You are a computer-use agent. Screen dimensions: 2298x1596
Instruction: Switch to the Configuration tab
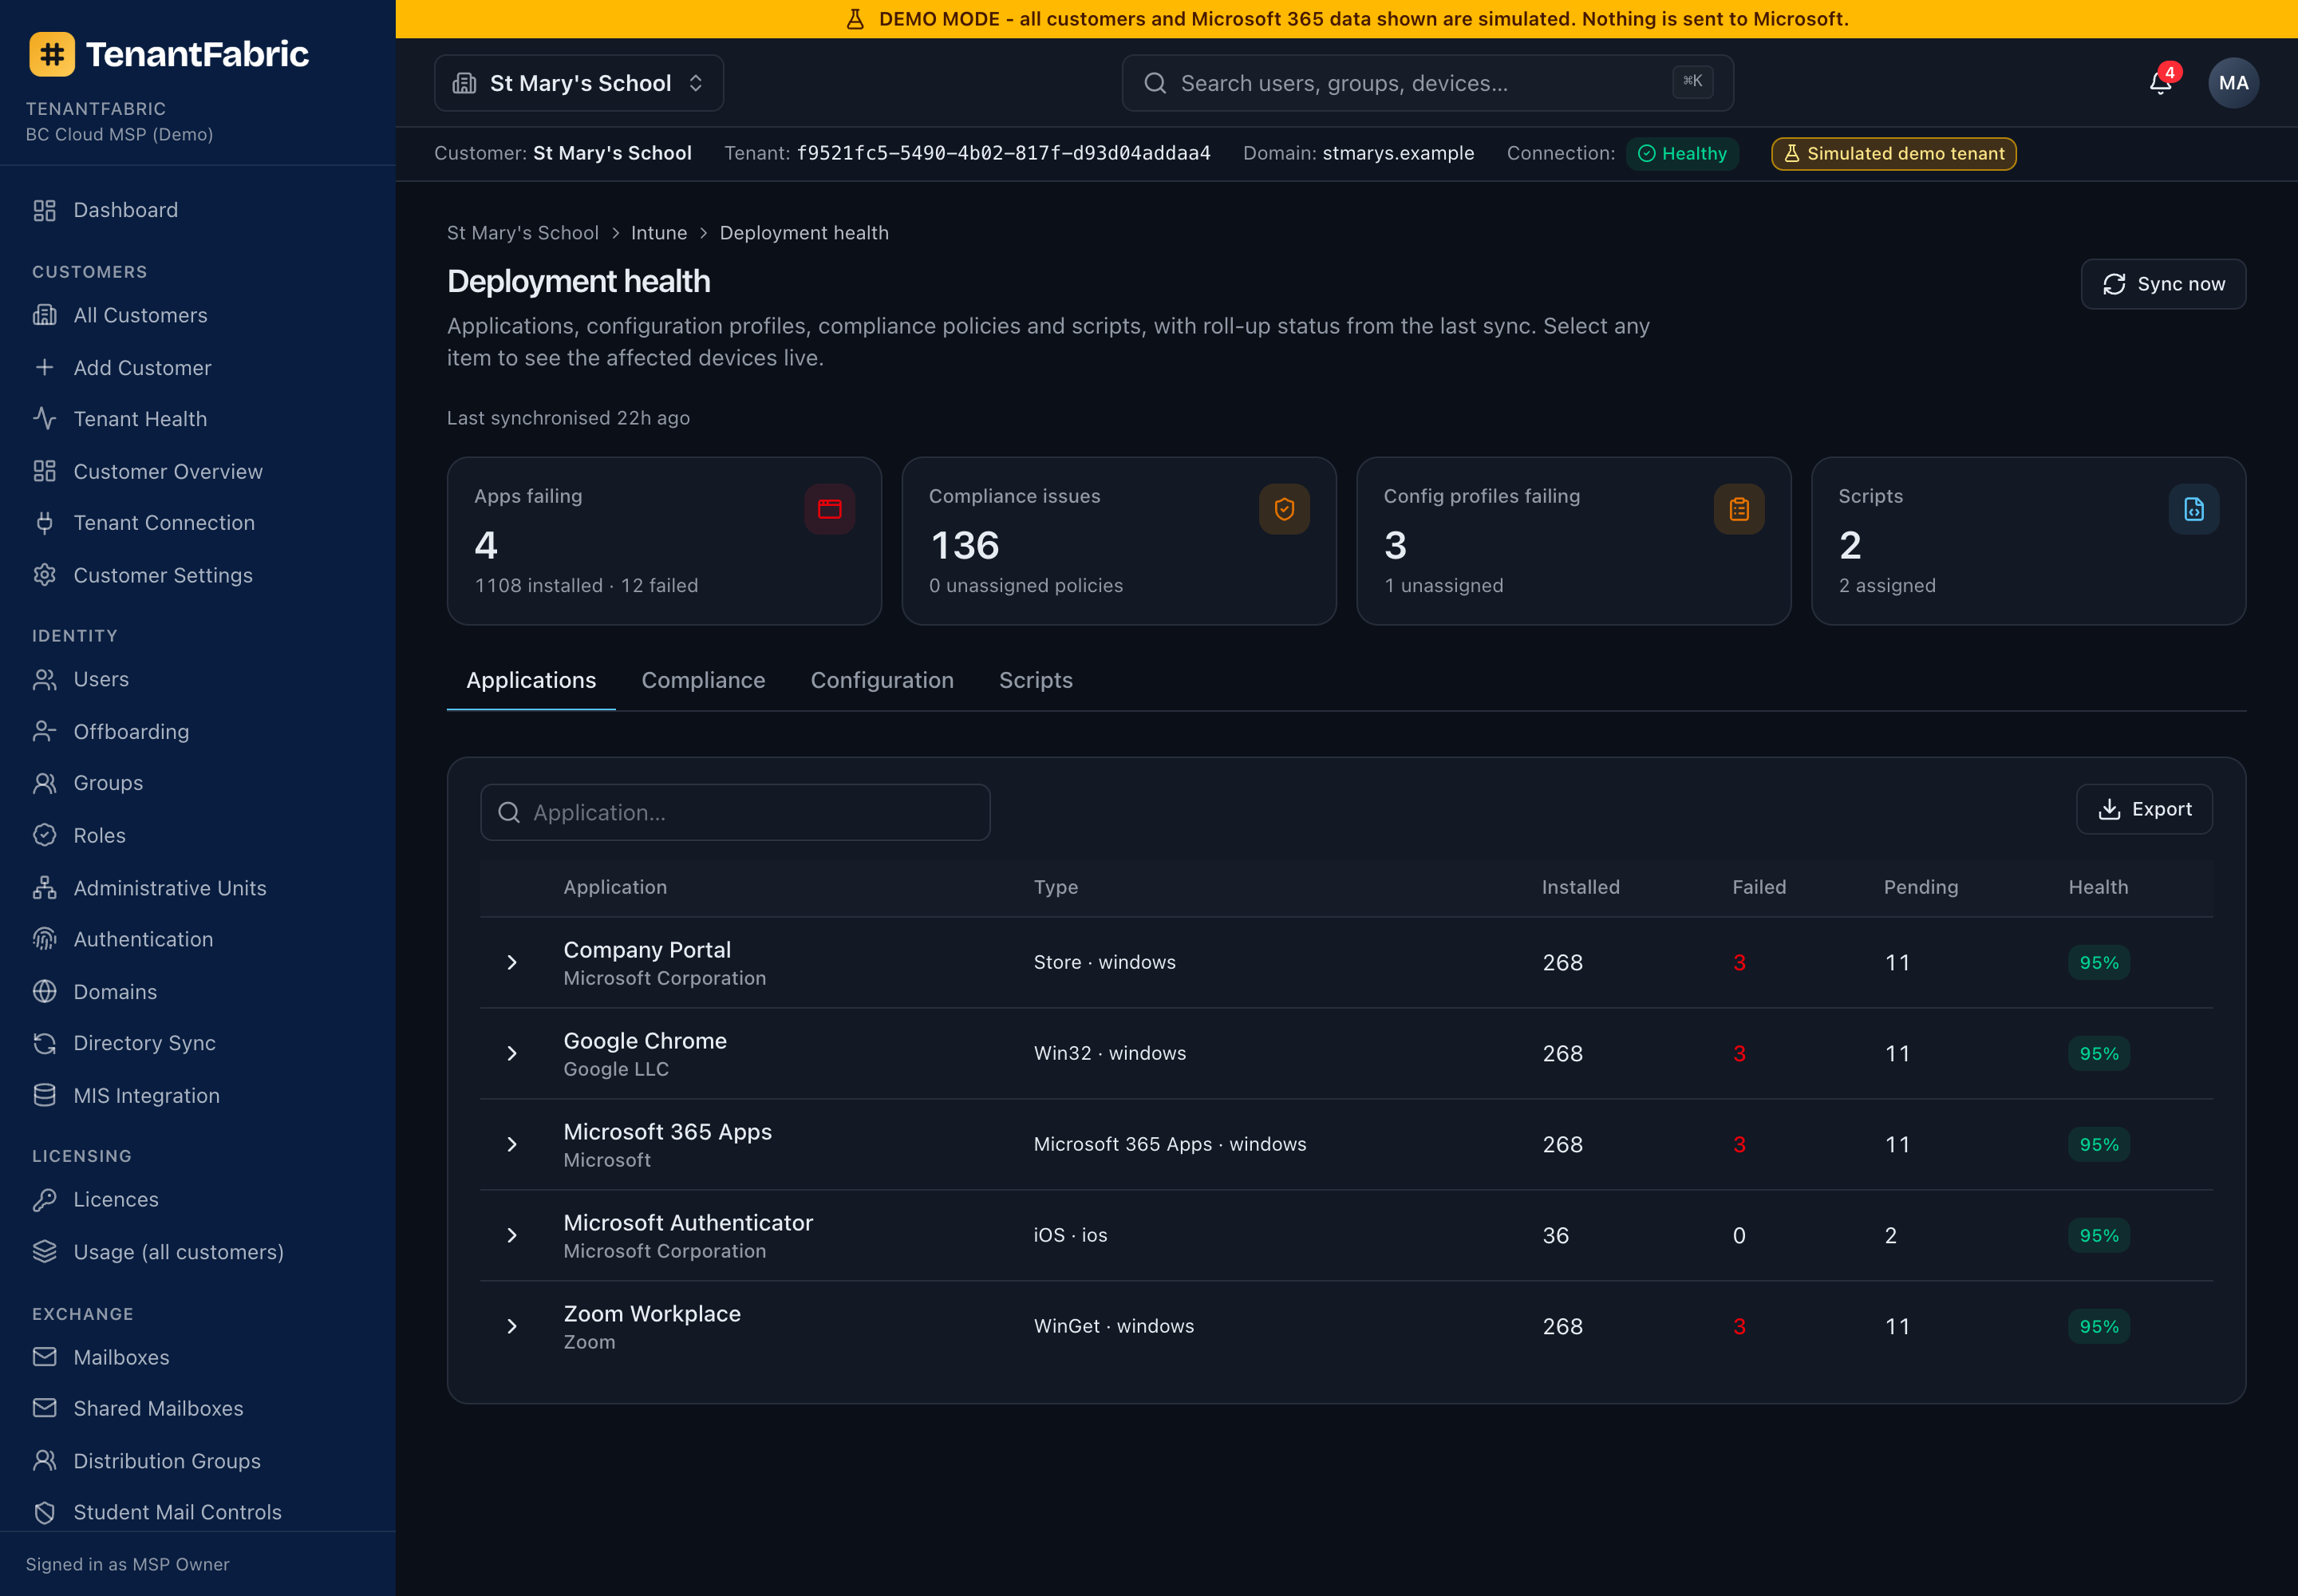882,680
